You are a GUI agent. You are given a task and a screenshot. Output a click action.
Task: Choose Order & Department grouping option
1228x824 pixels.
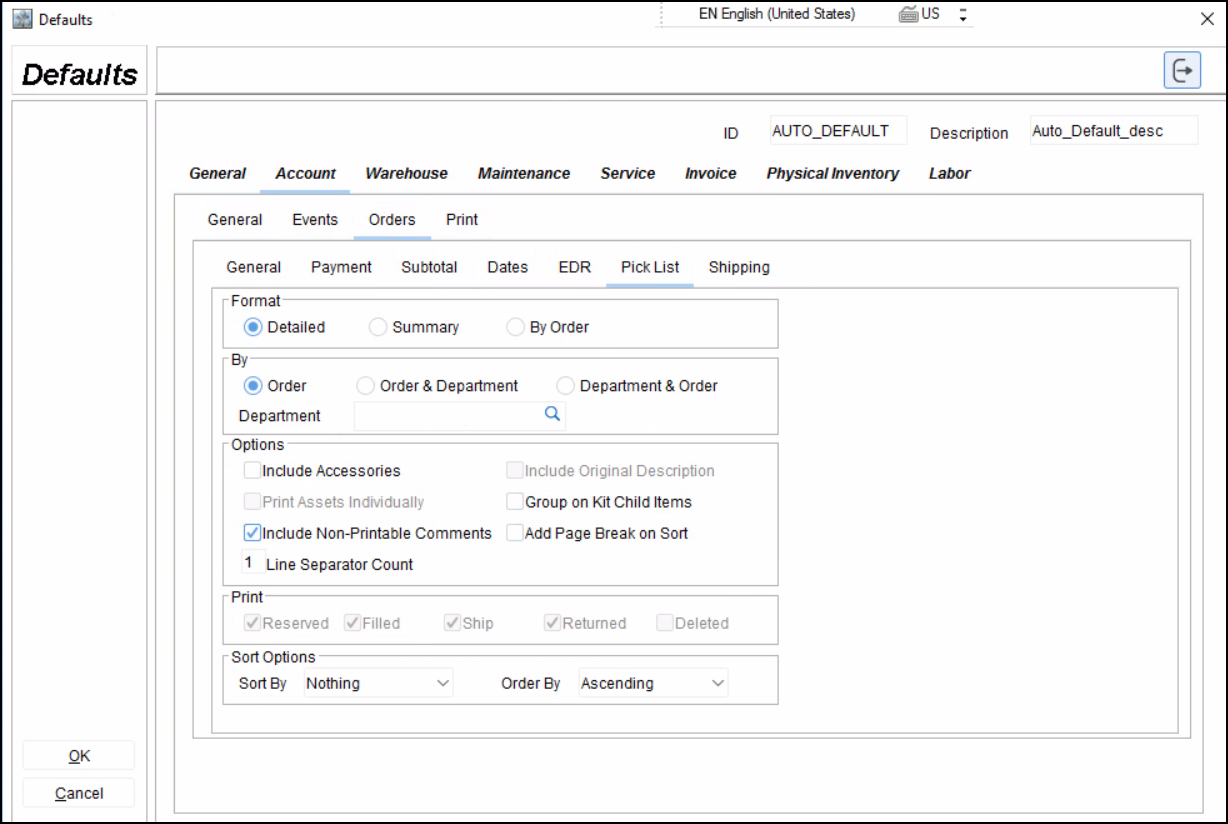click(366, 386)
